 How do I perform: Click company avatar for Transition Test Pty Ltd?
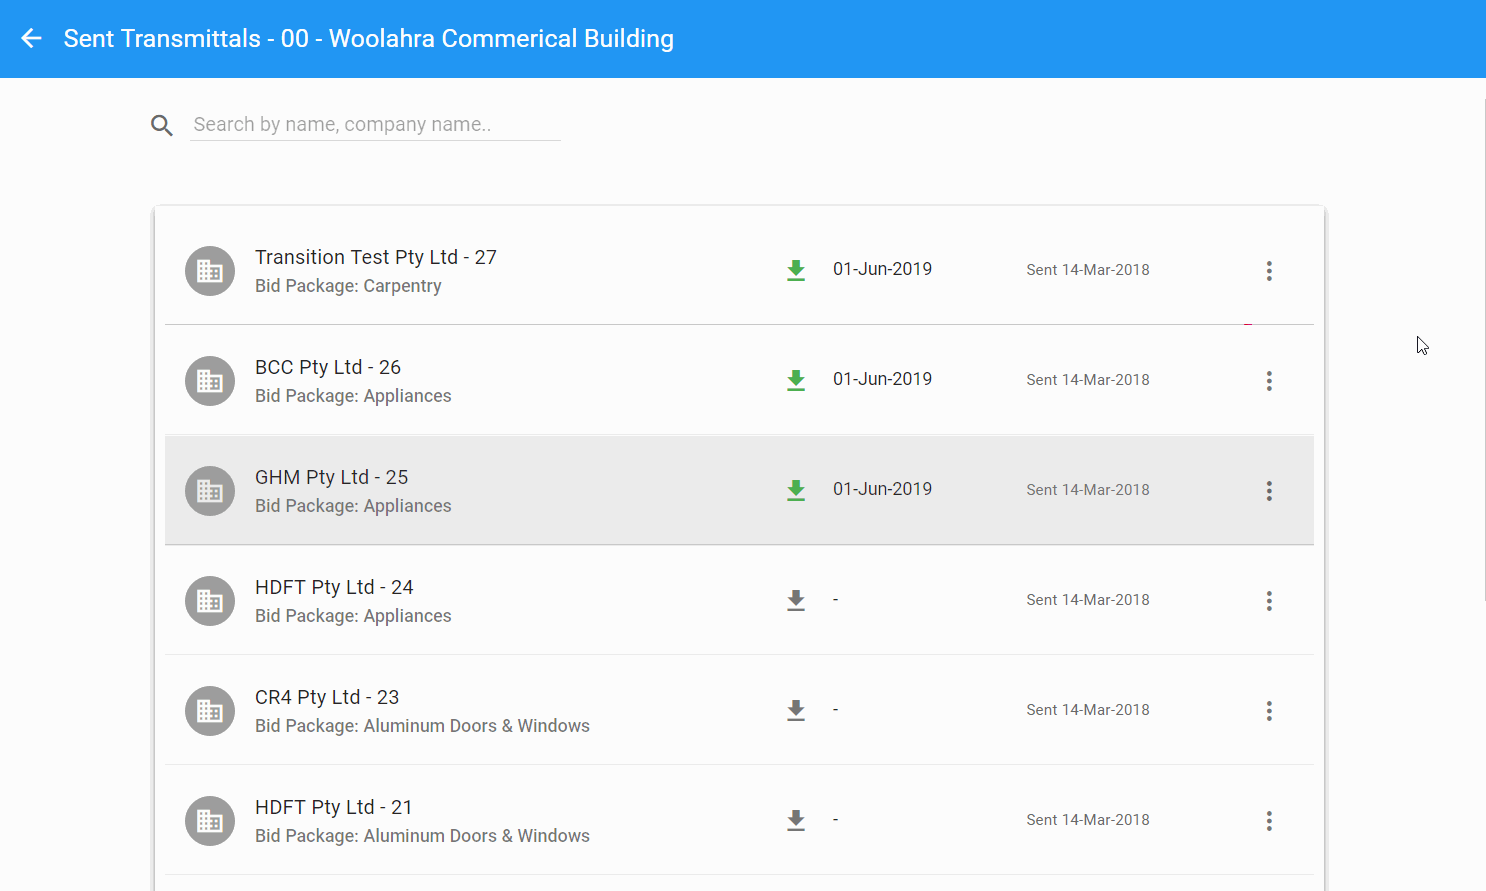point(210,271)
